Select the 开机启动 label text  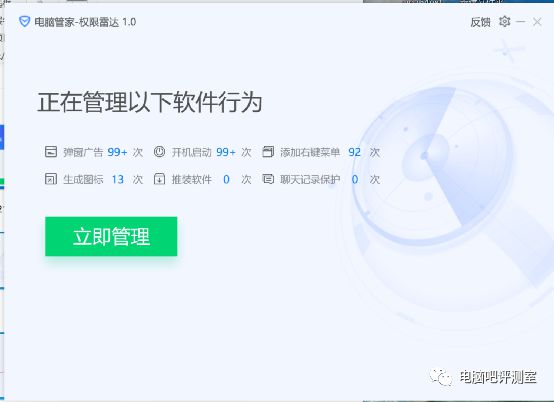pyautogui.click(x=191, y=152)
